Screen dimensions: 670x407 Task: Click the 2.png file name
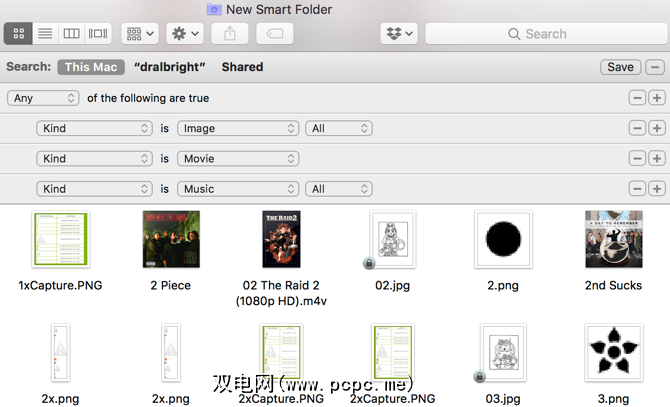[x=503, y=286]
